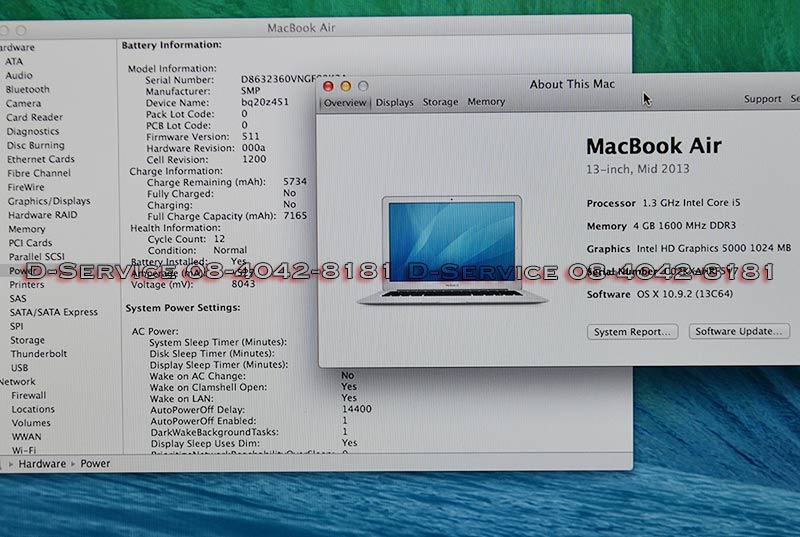Click the Processor 1.3 GHz Intel Core i5 line

pyautogui.click(x=663, y=203)
